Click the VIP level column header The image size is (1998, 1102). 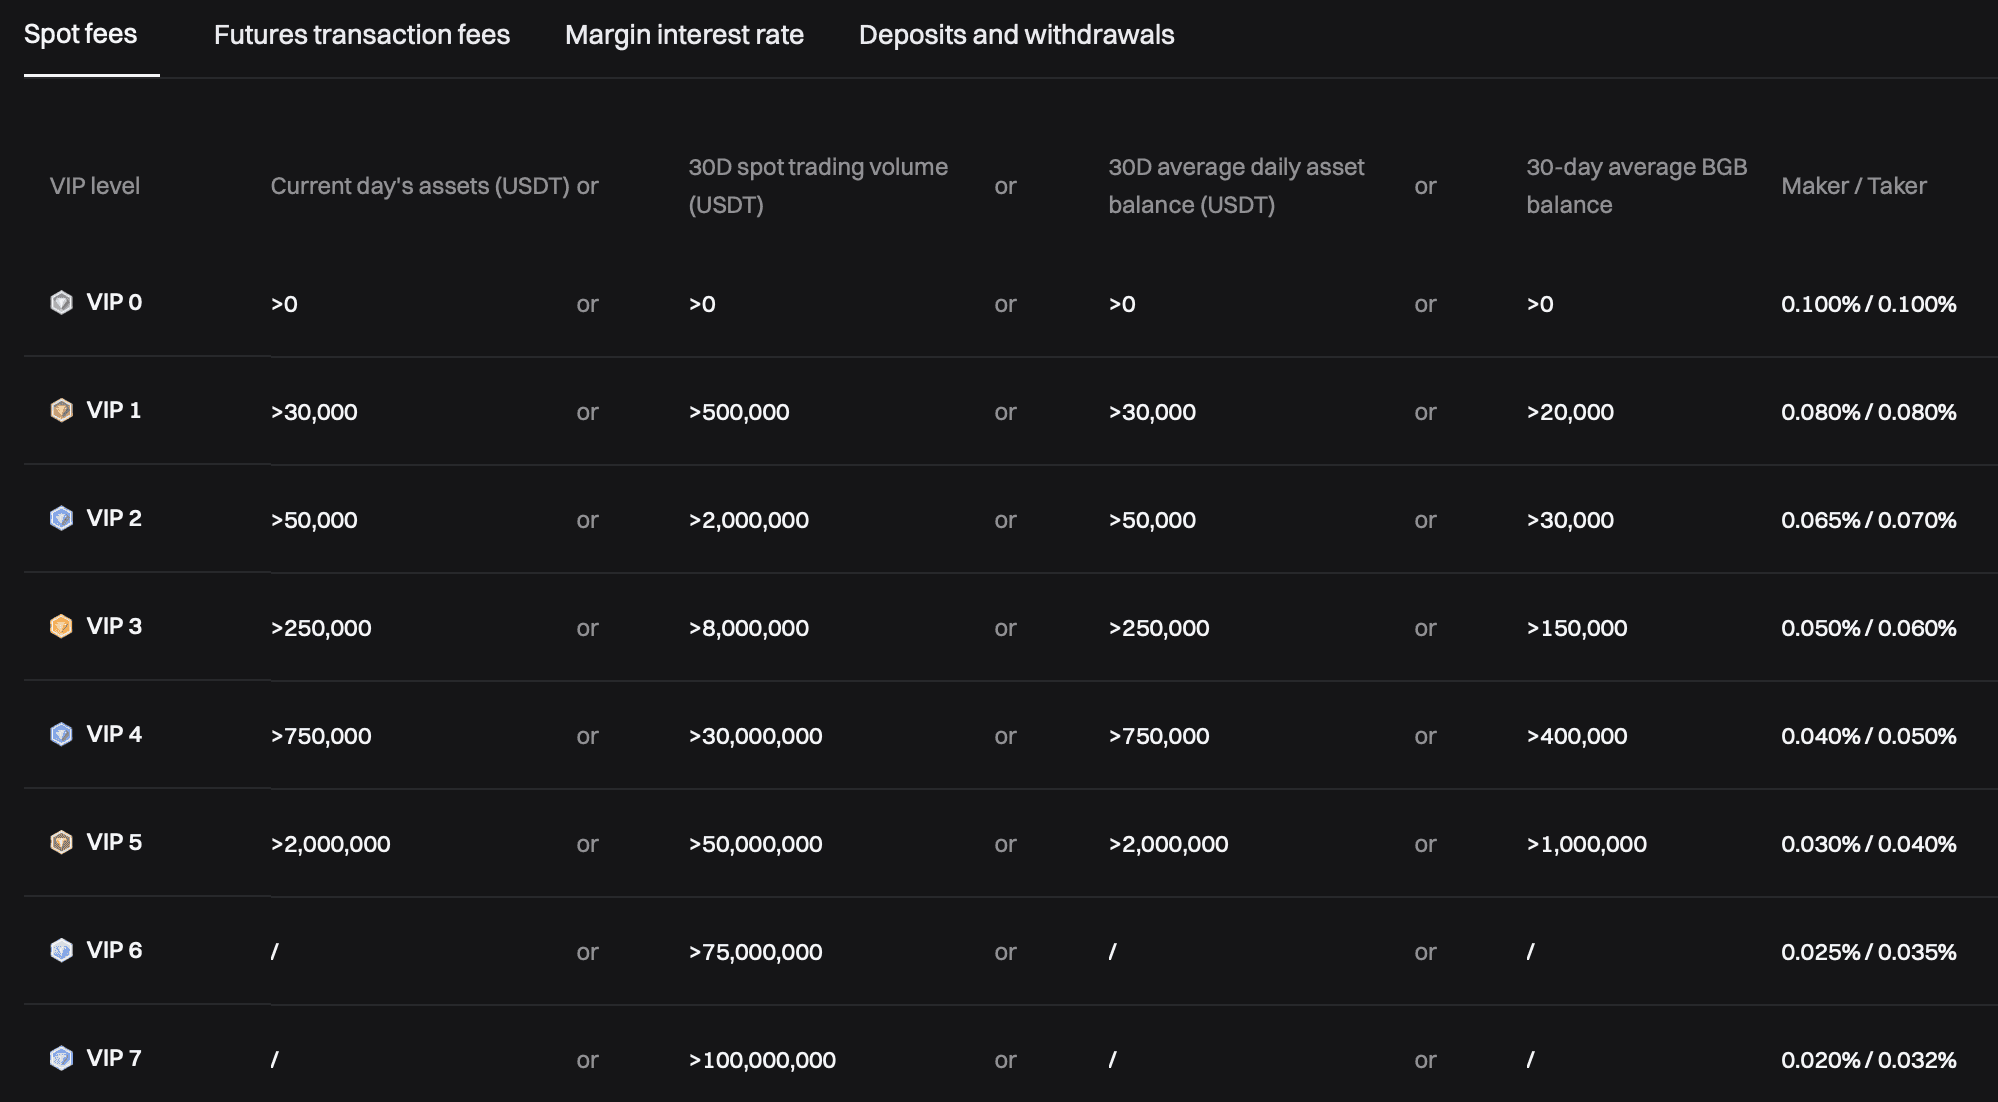pos(95,186)
